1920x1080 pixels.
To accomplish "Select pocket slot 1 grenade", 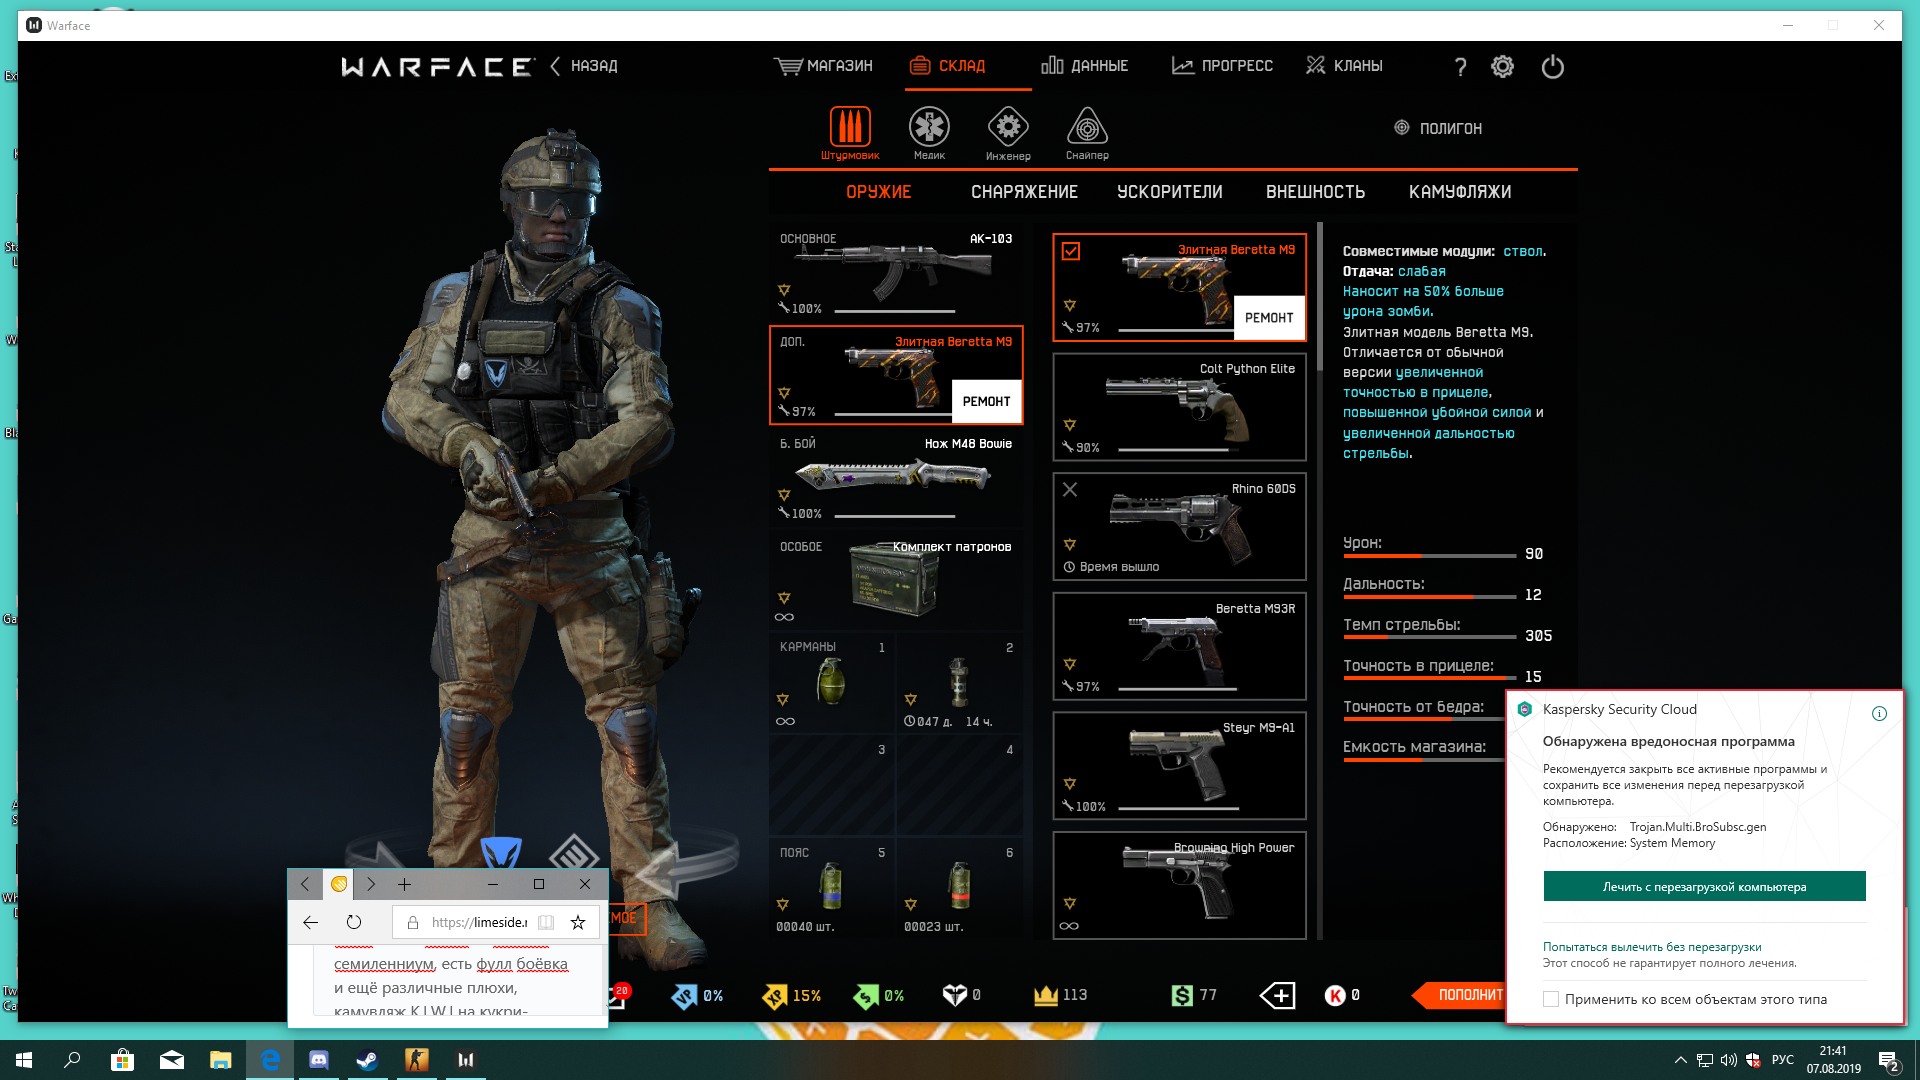I will [x=831, y=683].
